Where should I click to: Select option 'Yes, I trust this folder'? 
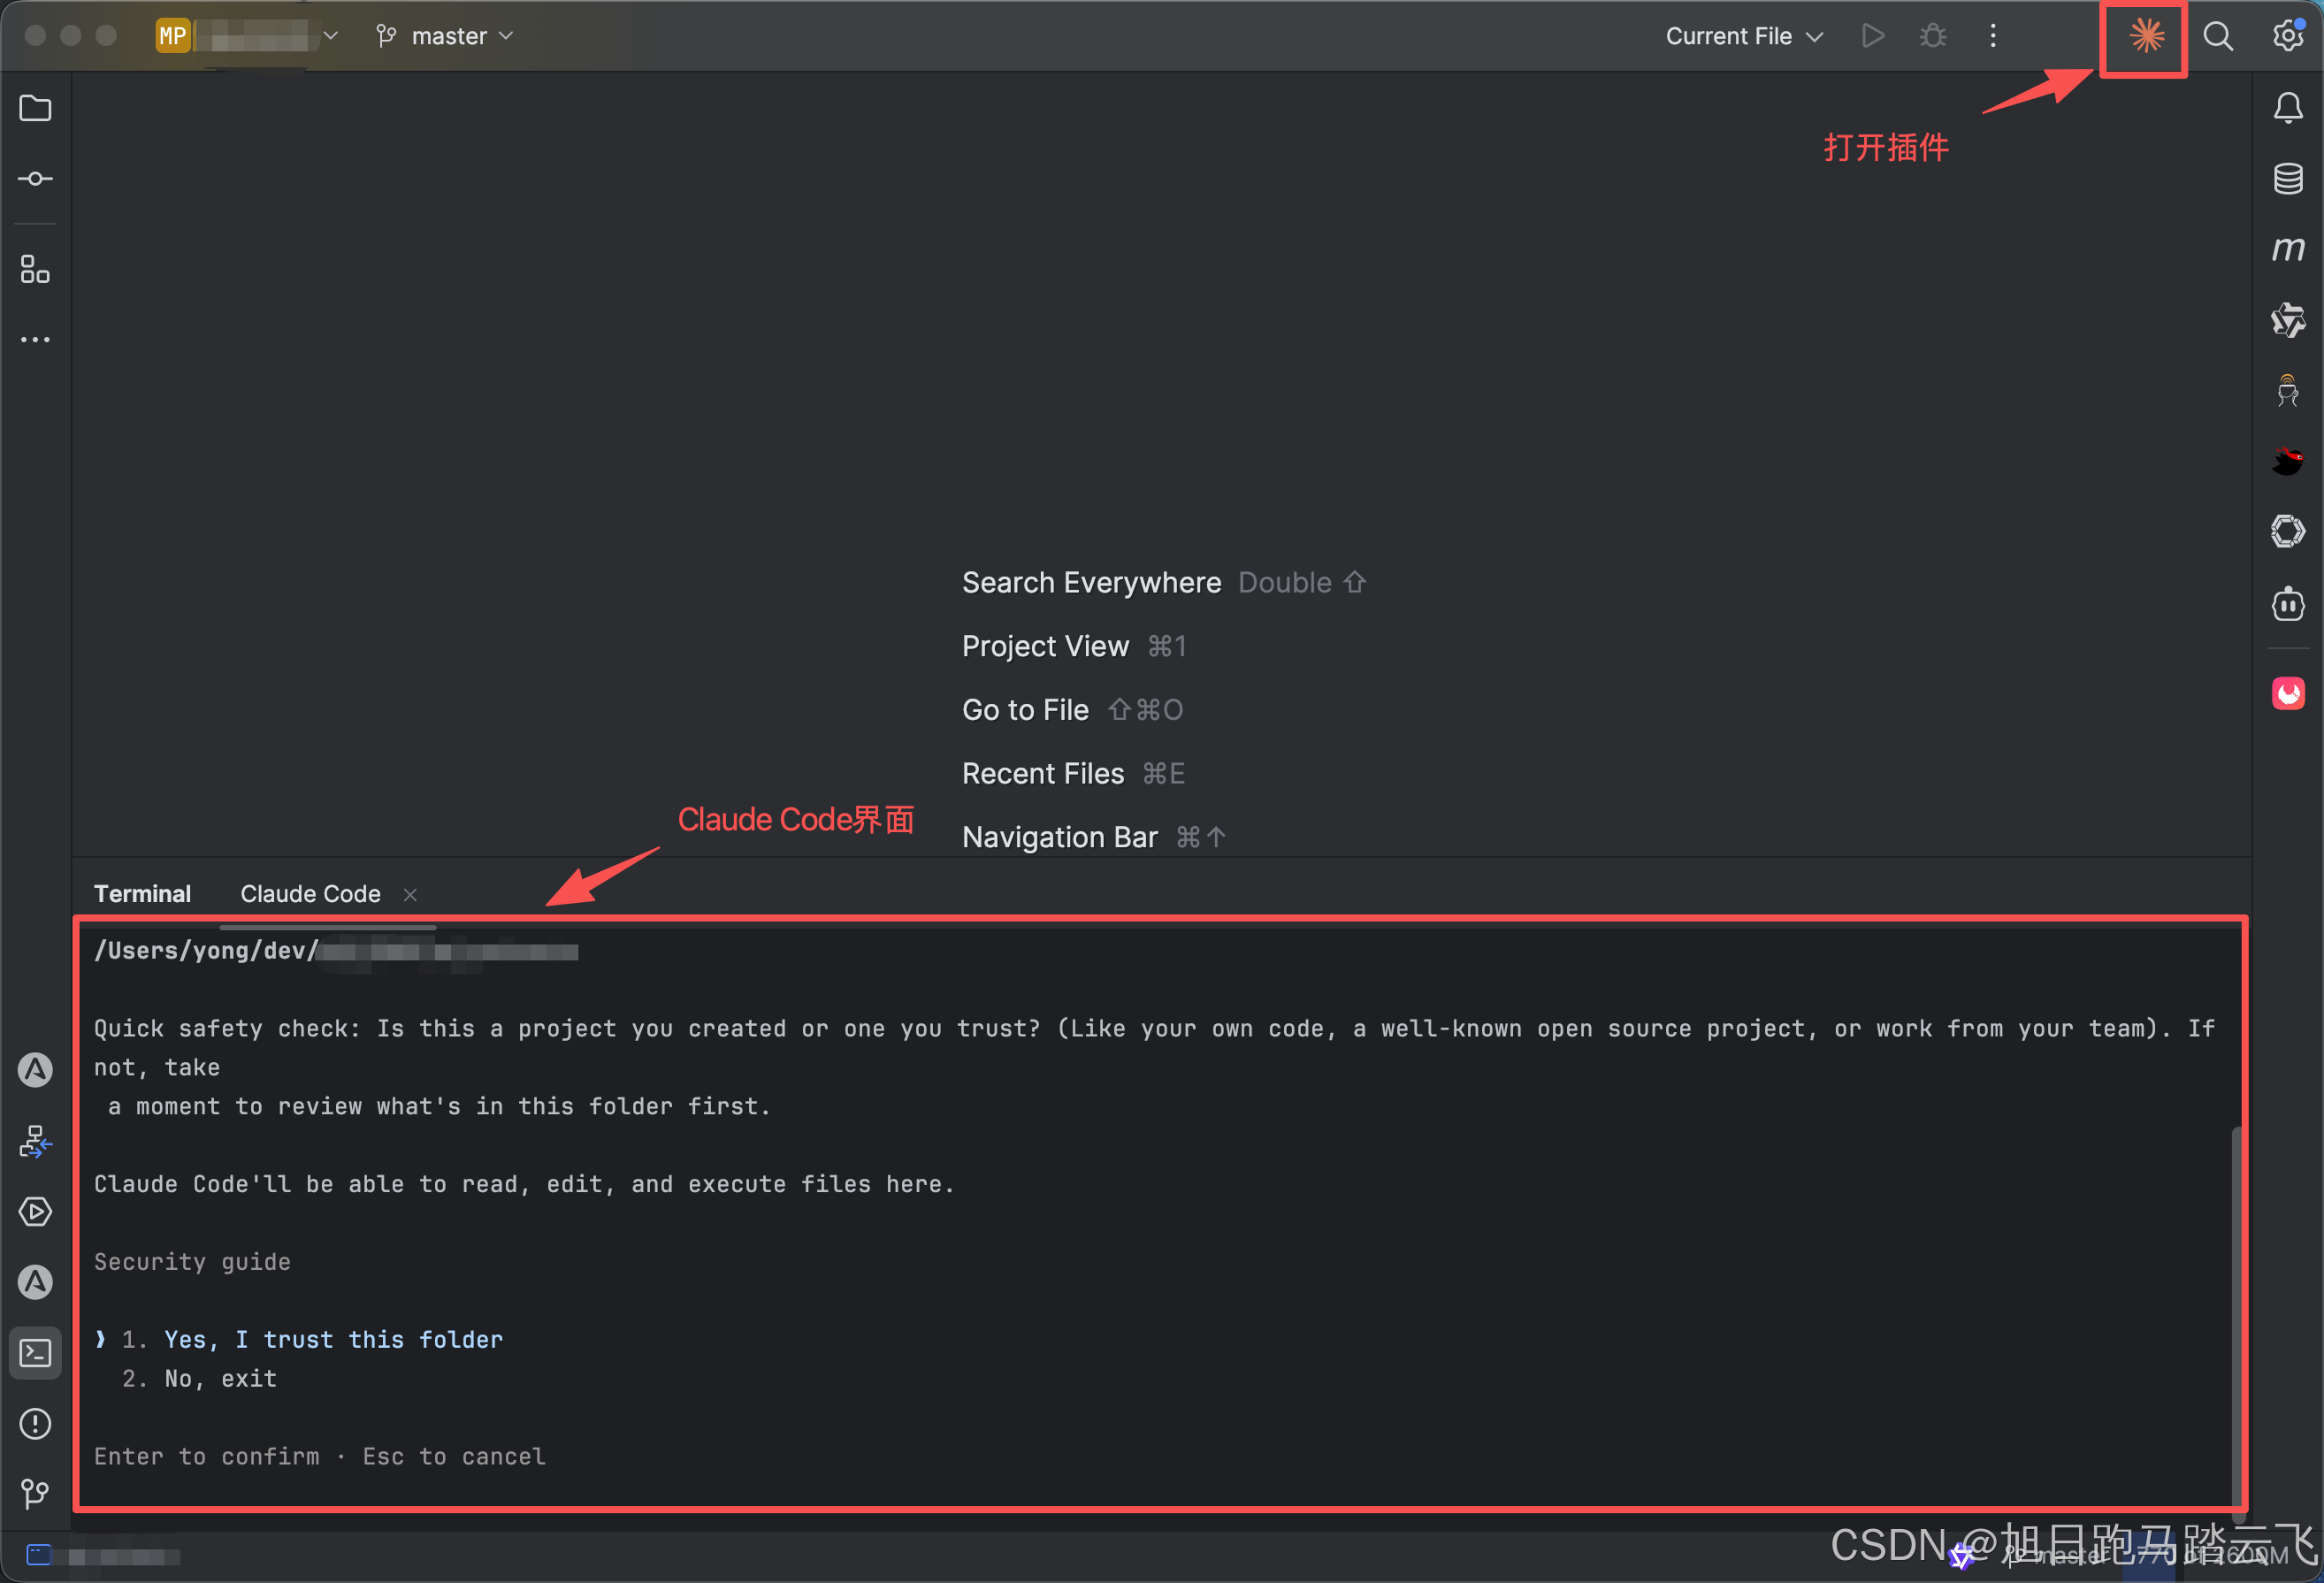pyautogui.click(x=333, y=1339)
